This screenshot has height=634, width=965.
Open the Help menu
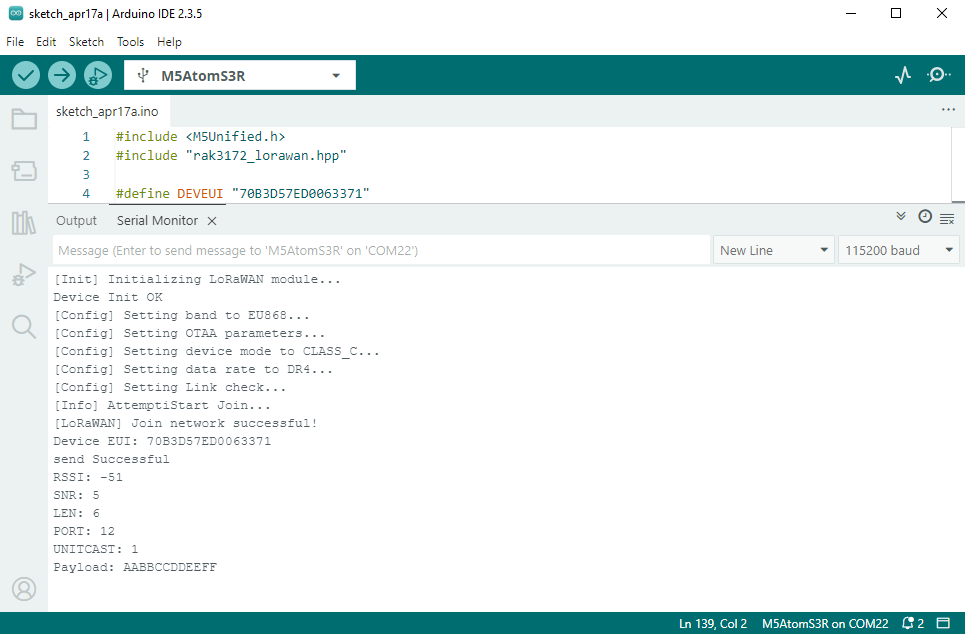point(169,42)
